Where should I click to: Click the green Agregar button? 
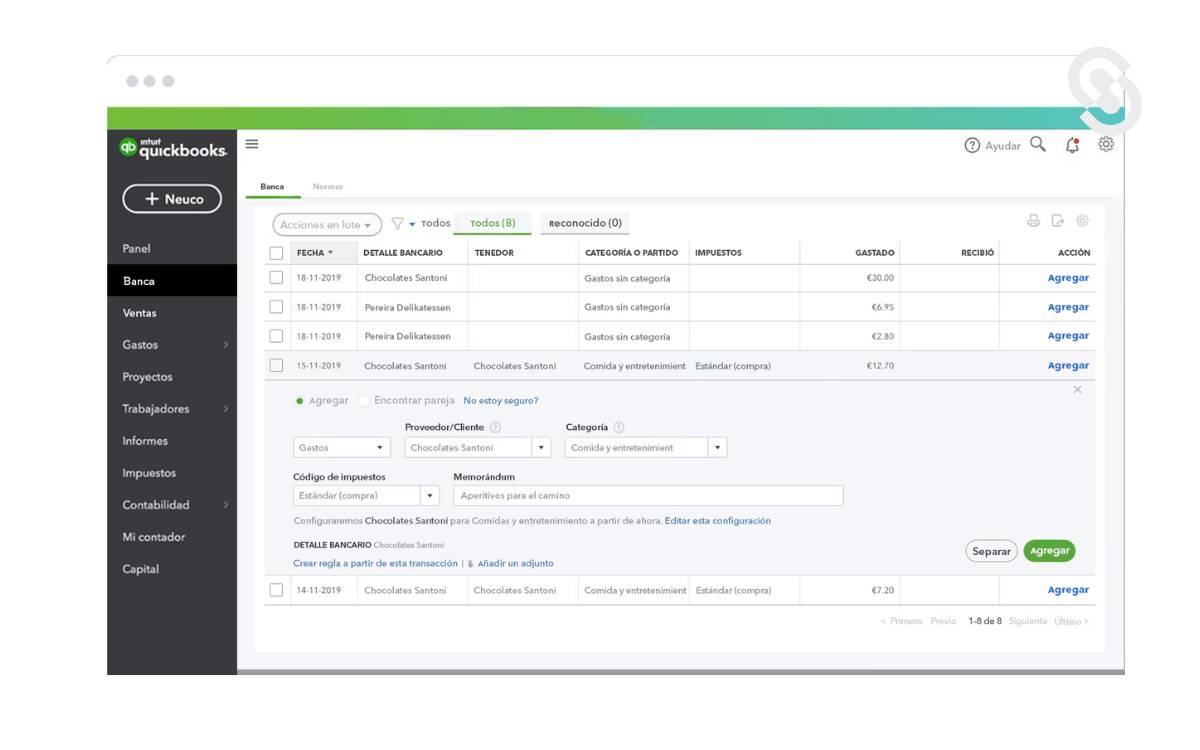point(1049,551)
